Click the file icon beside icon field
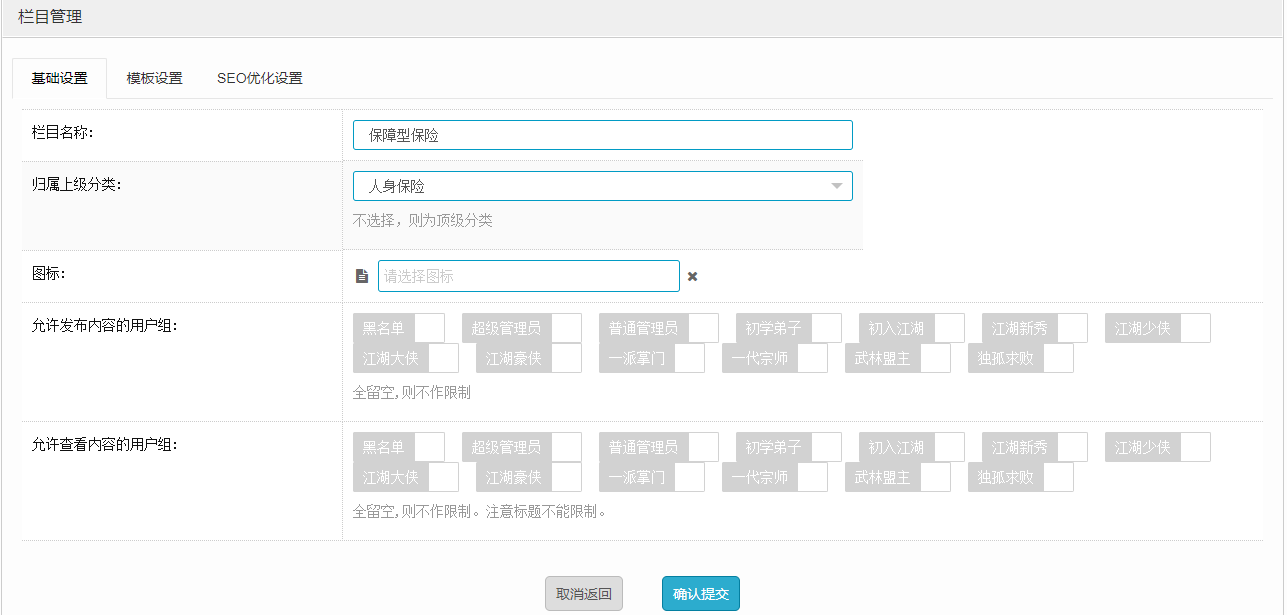 point(362,276)
